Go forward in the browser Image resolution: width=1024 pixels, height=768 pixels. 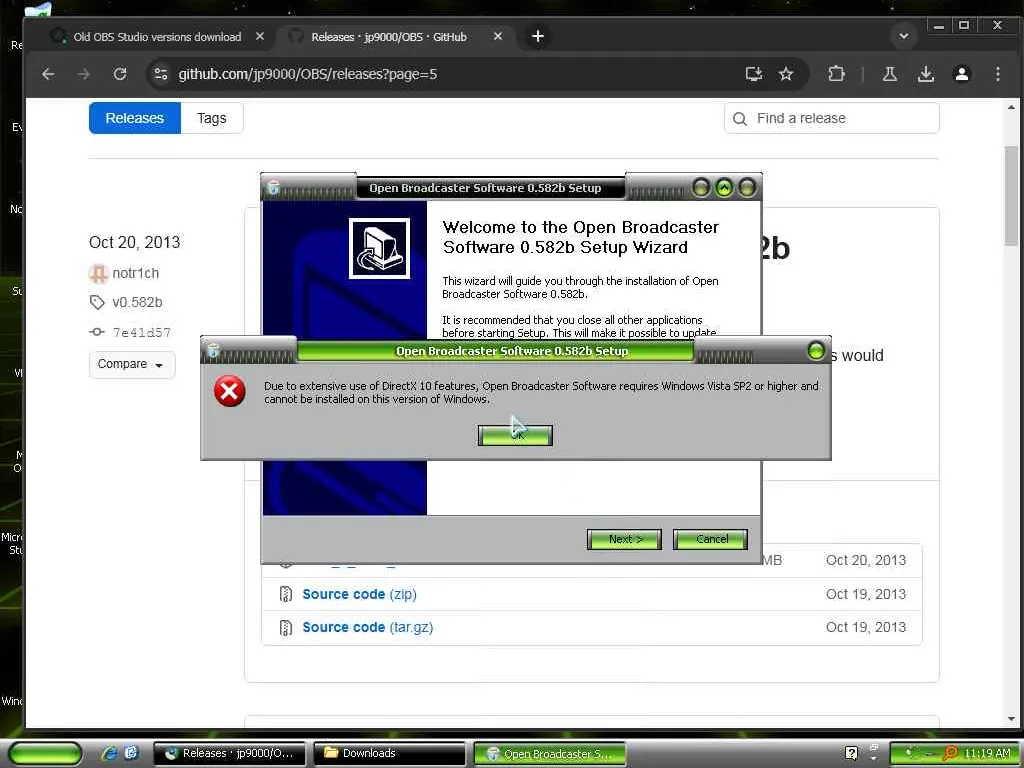[84, 74]
